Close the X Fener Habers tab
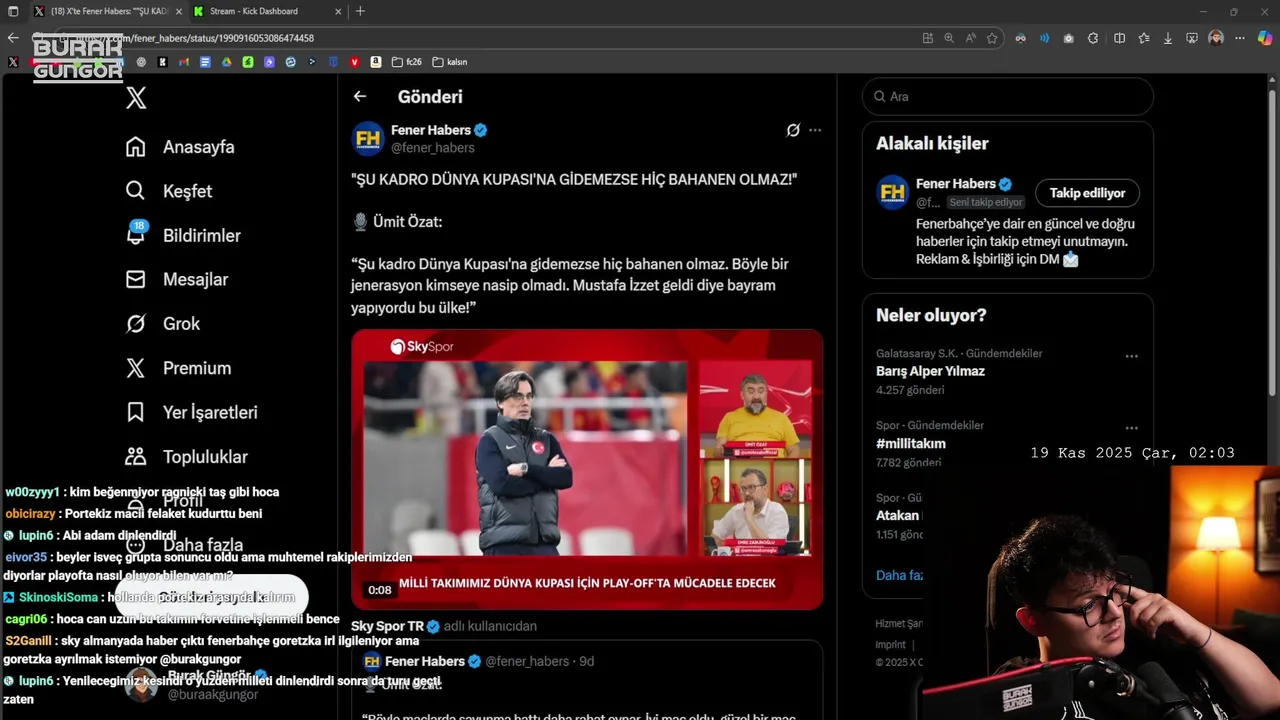 coord(177,11)
